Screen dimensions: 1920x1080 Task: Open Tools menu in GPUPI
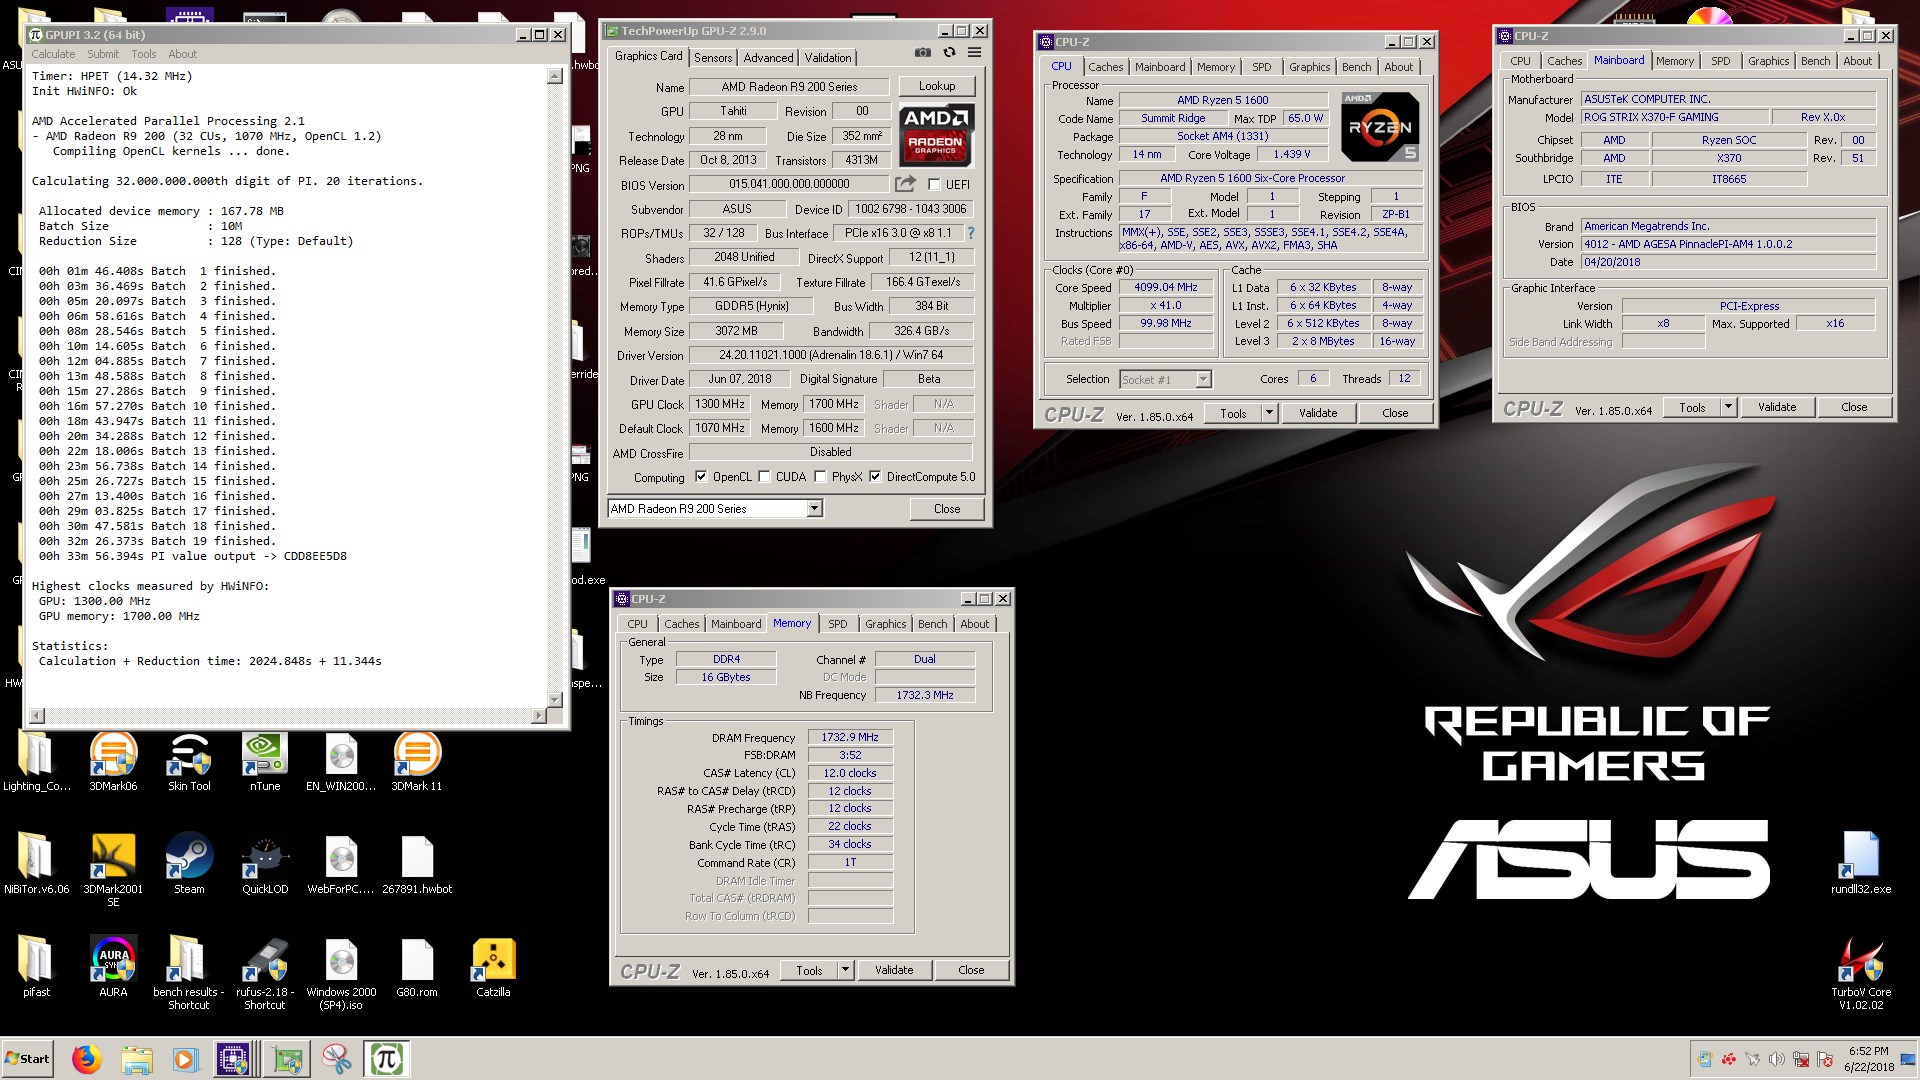coord(144,54)
